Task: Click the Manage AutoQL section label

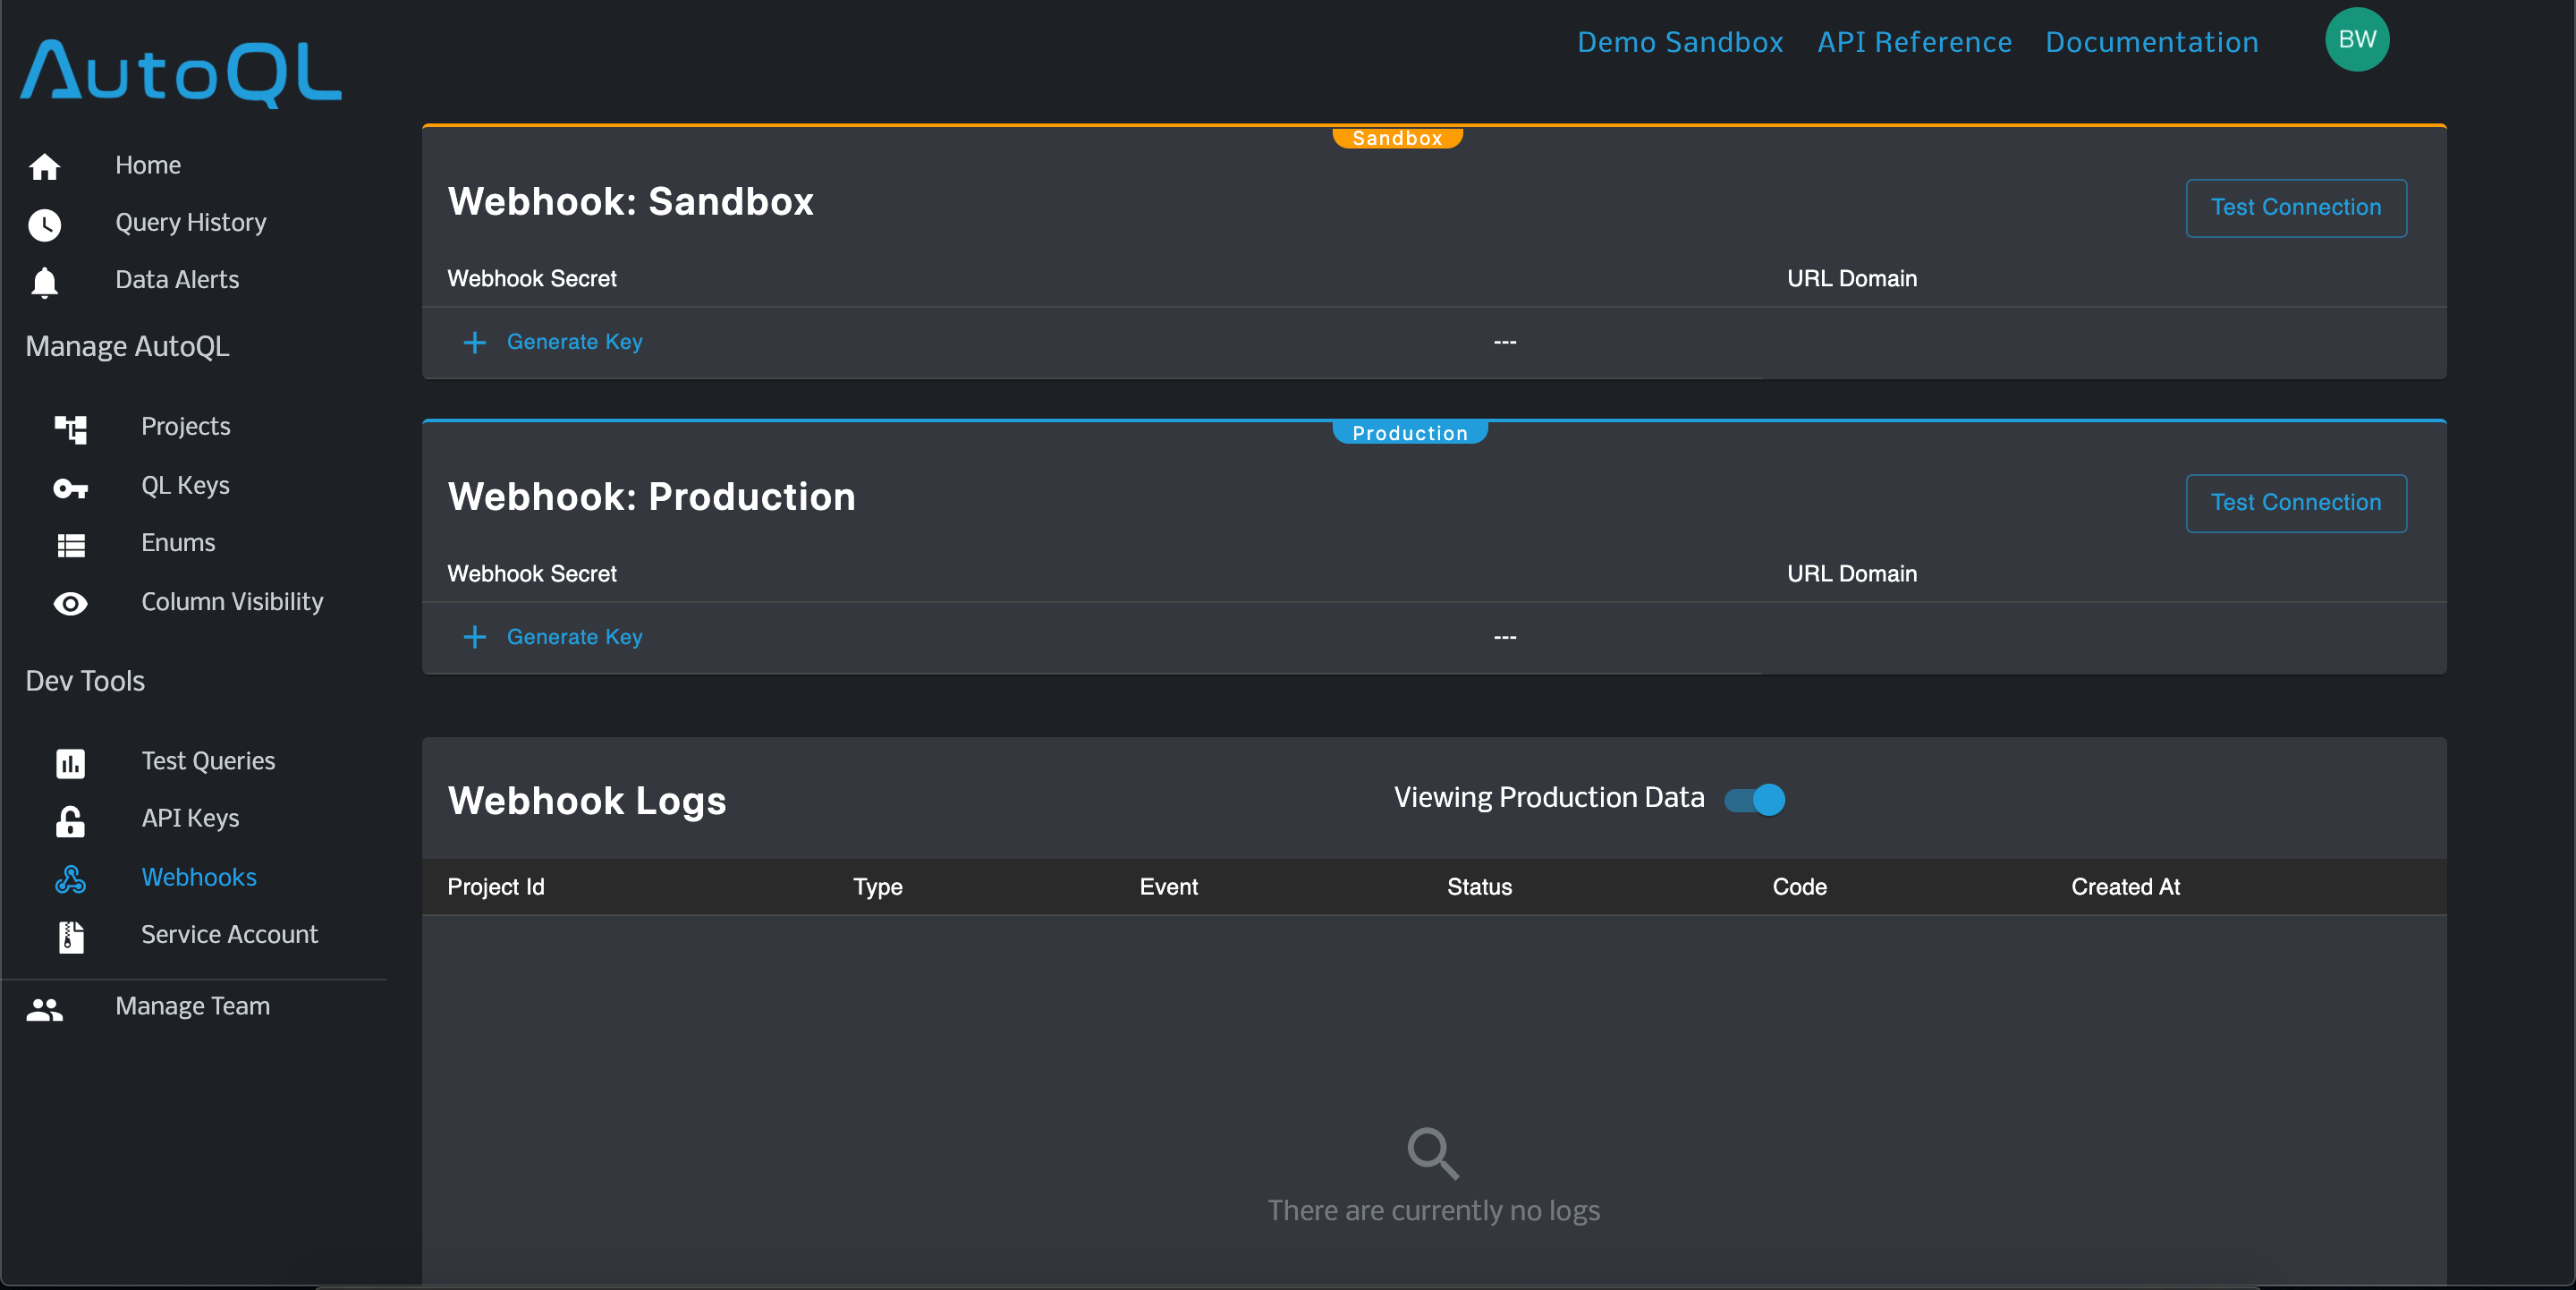Action: coord(127,347)
